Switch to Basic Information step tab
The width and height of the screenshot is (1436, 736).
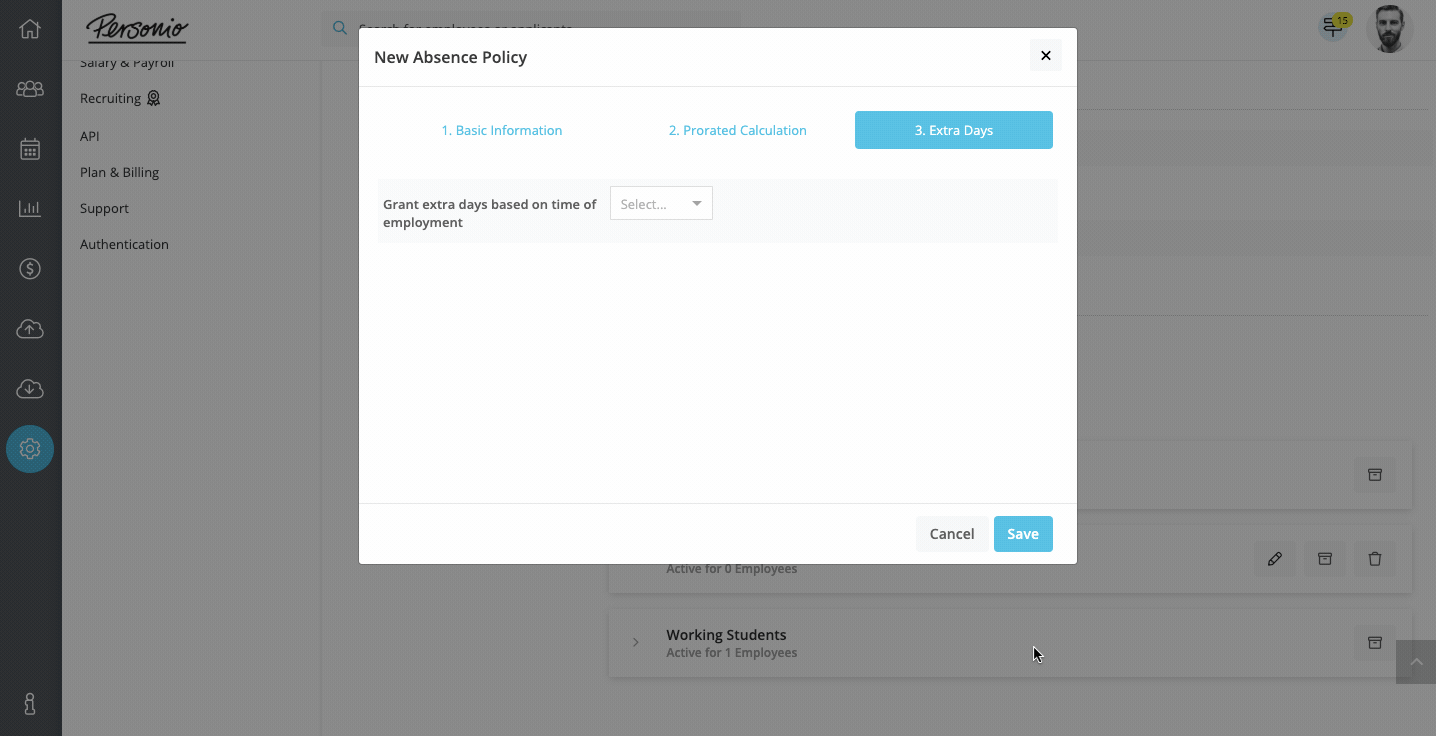point(502,130)
